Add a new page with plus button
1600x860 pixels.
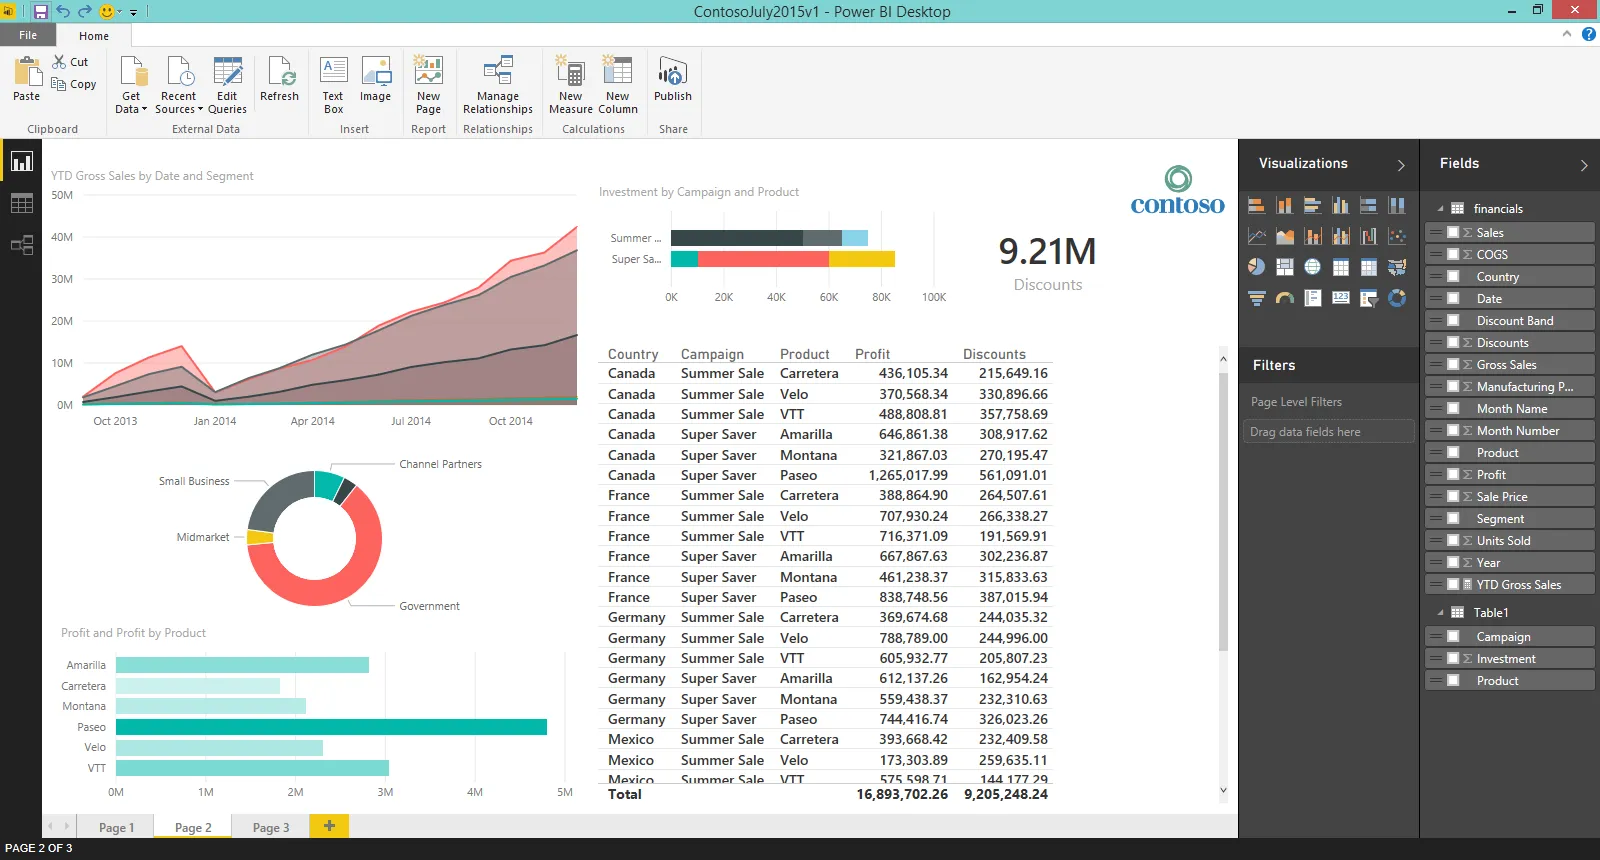[329, 826]
